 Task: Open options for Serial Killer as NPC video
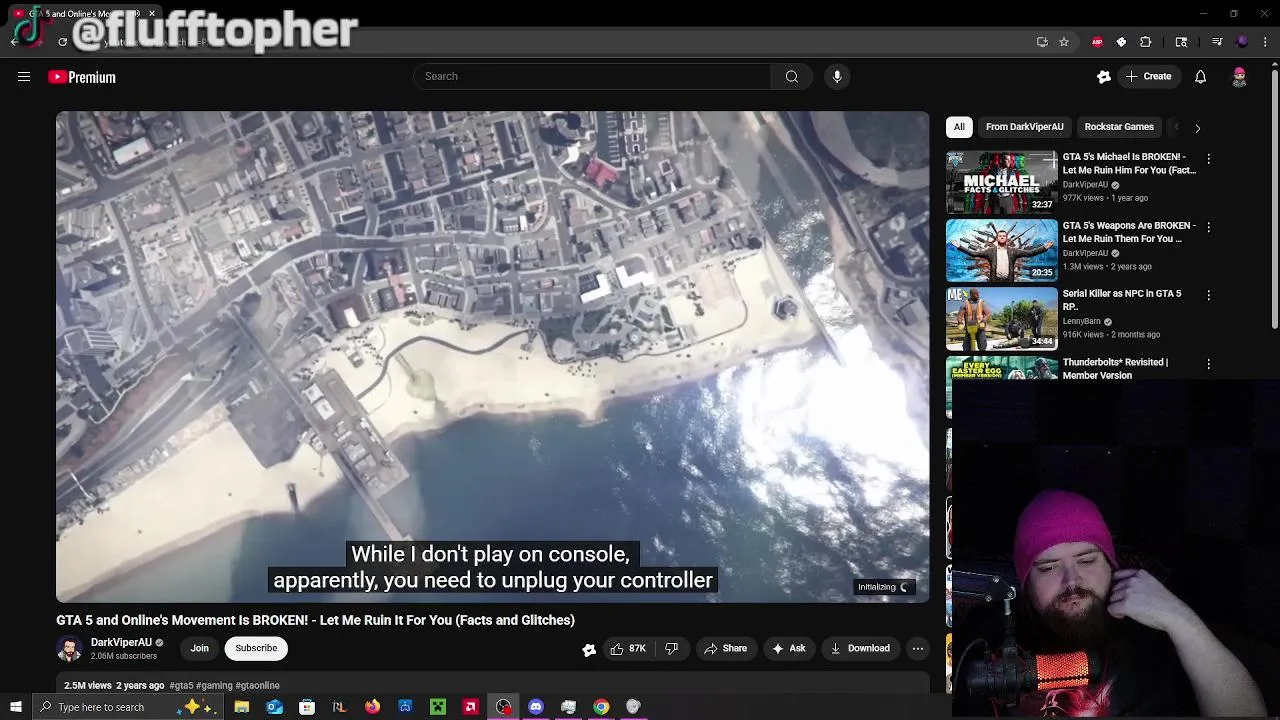(x=1208, y=295)
